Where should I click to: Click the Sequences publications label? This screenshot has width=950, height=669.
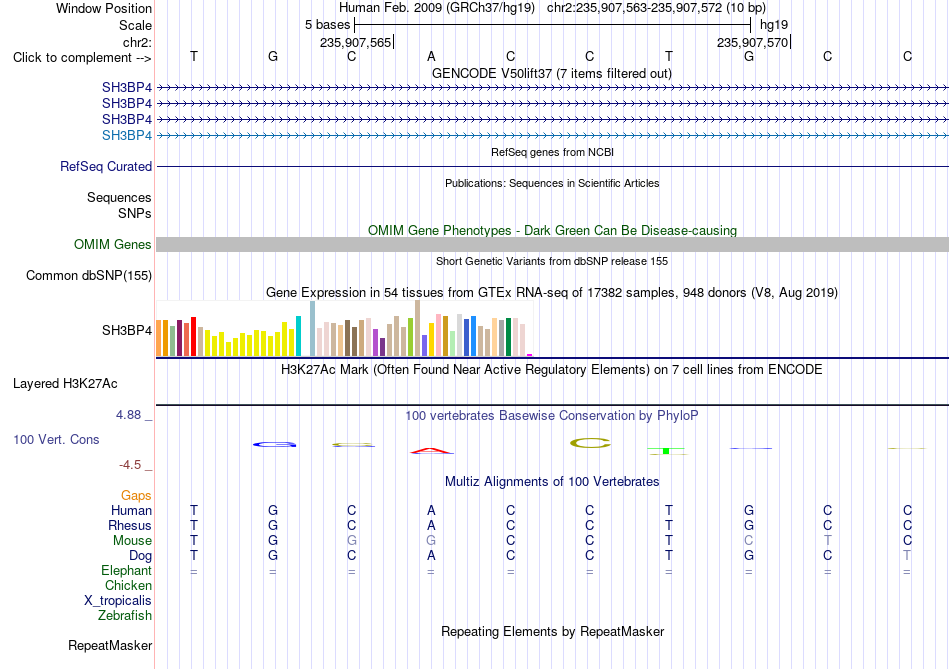(119, 198)
